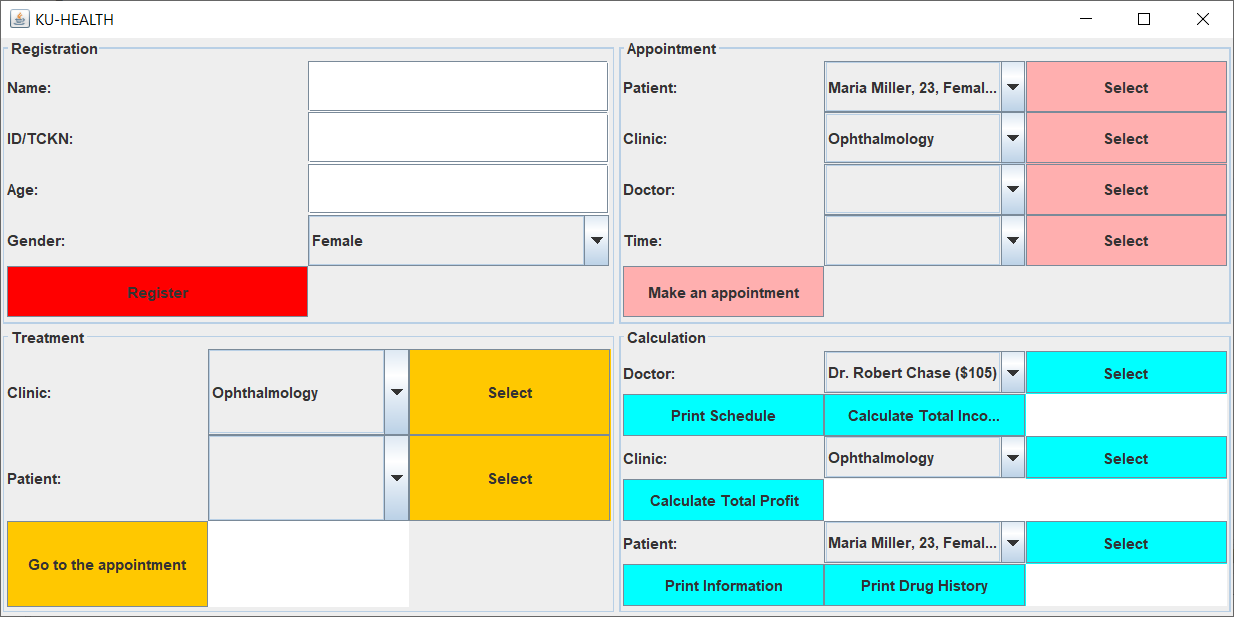Maximize the KU-HEALTH window
1234x617 pixels.
click(x=1144, y=19)
